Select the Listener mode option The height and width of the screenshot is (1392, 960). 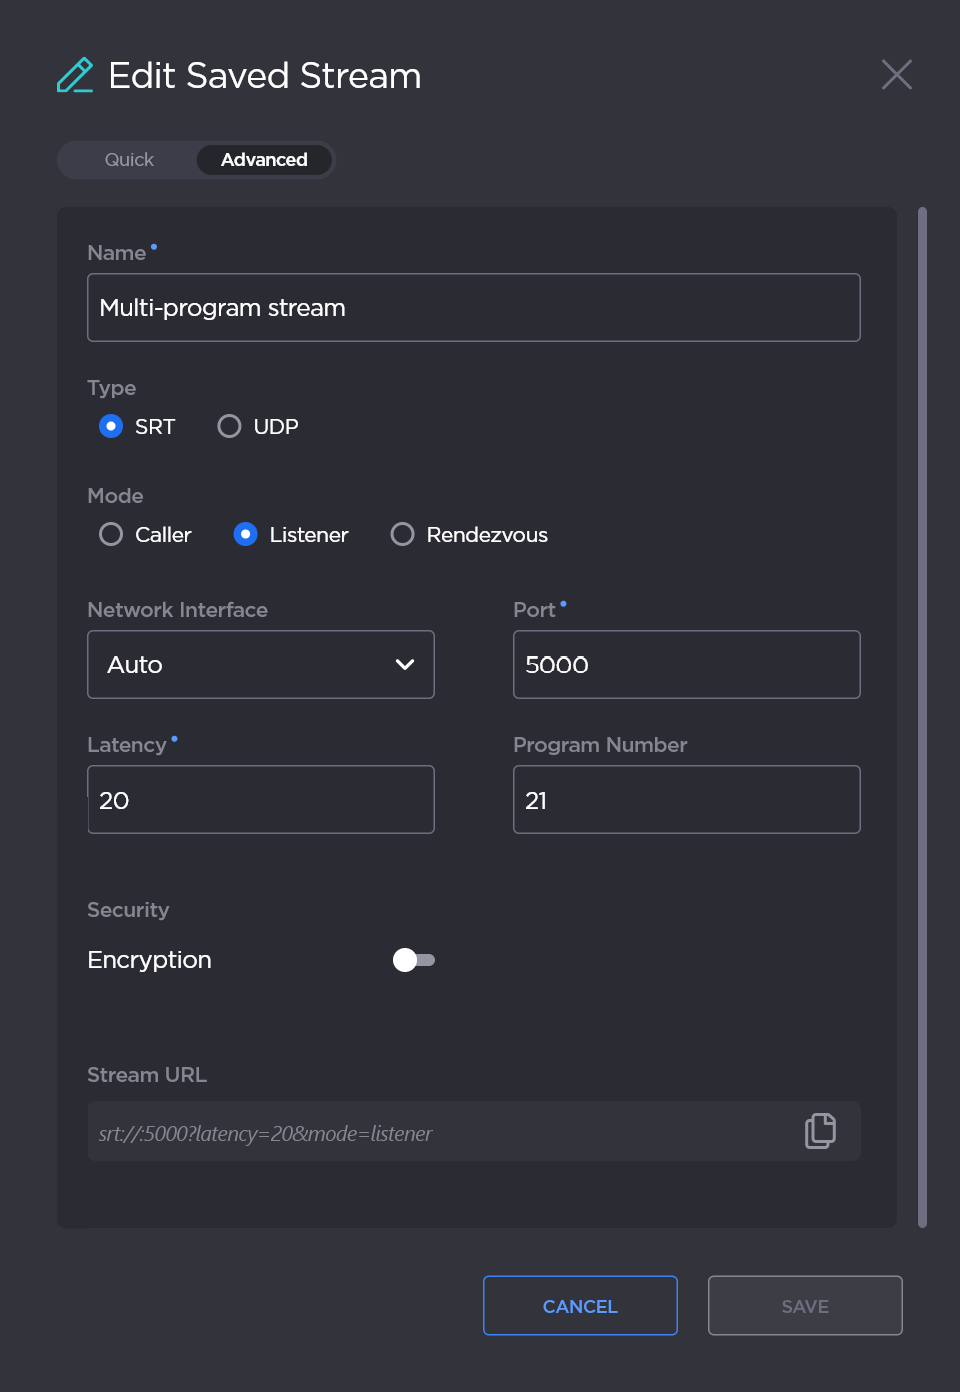(246, 535)
